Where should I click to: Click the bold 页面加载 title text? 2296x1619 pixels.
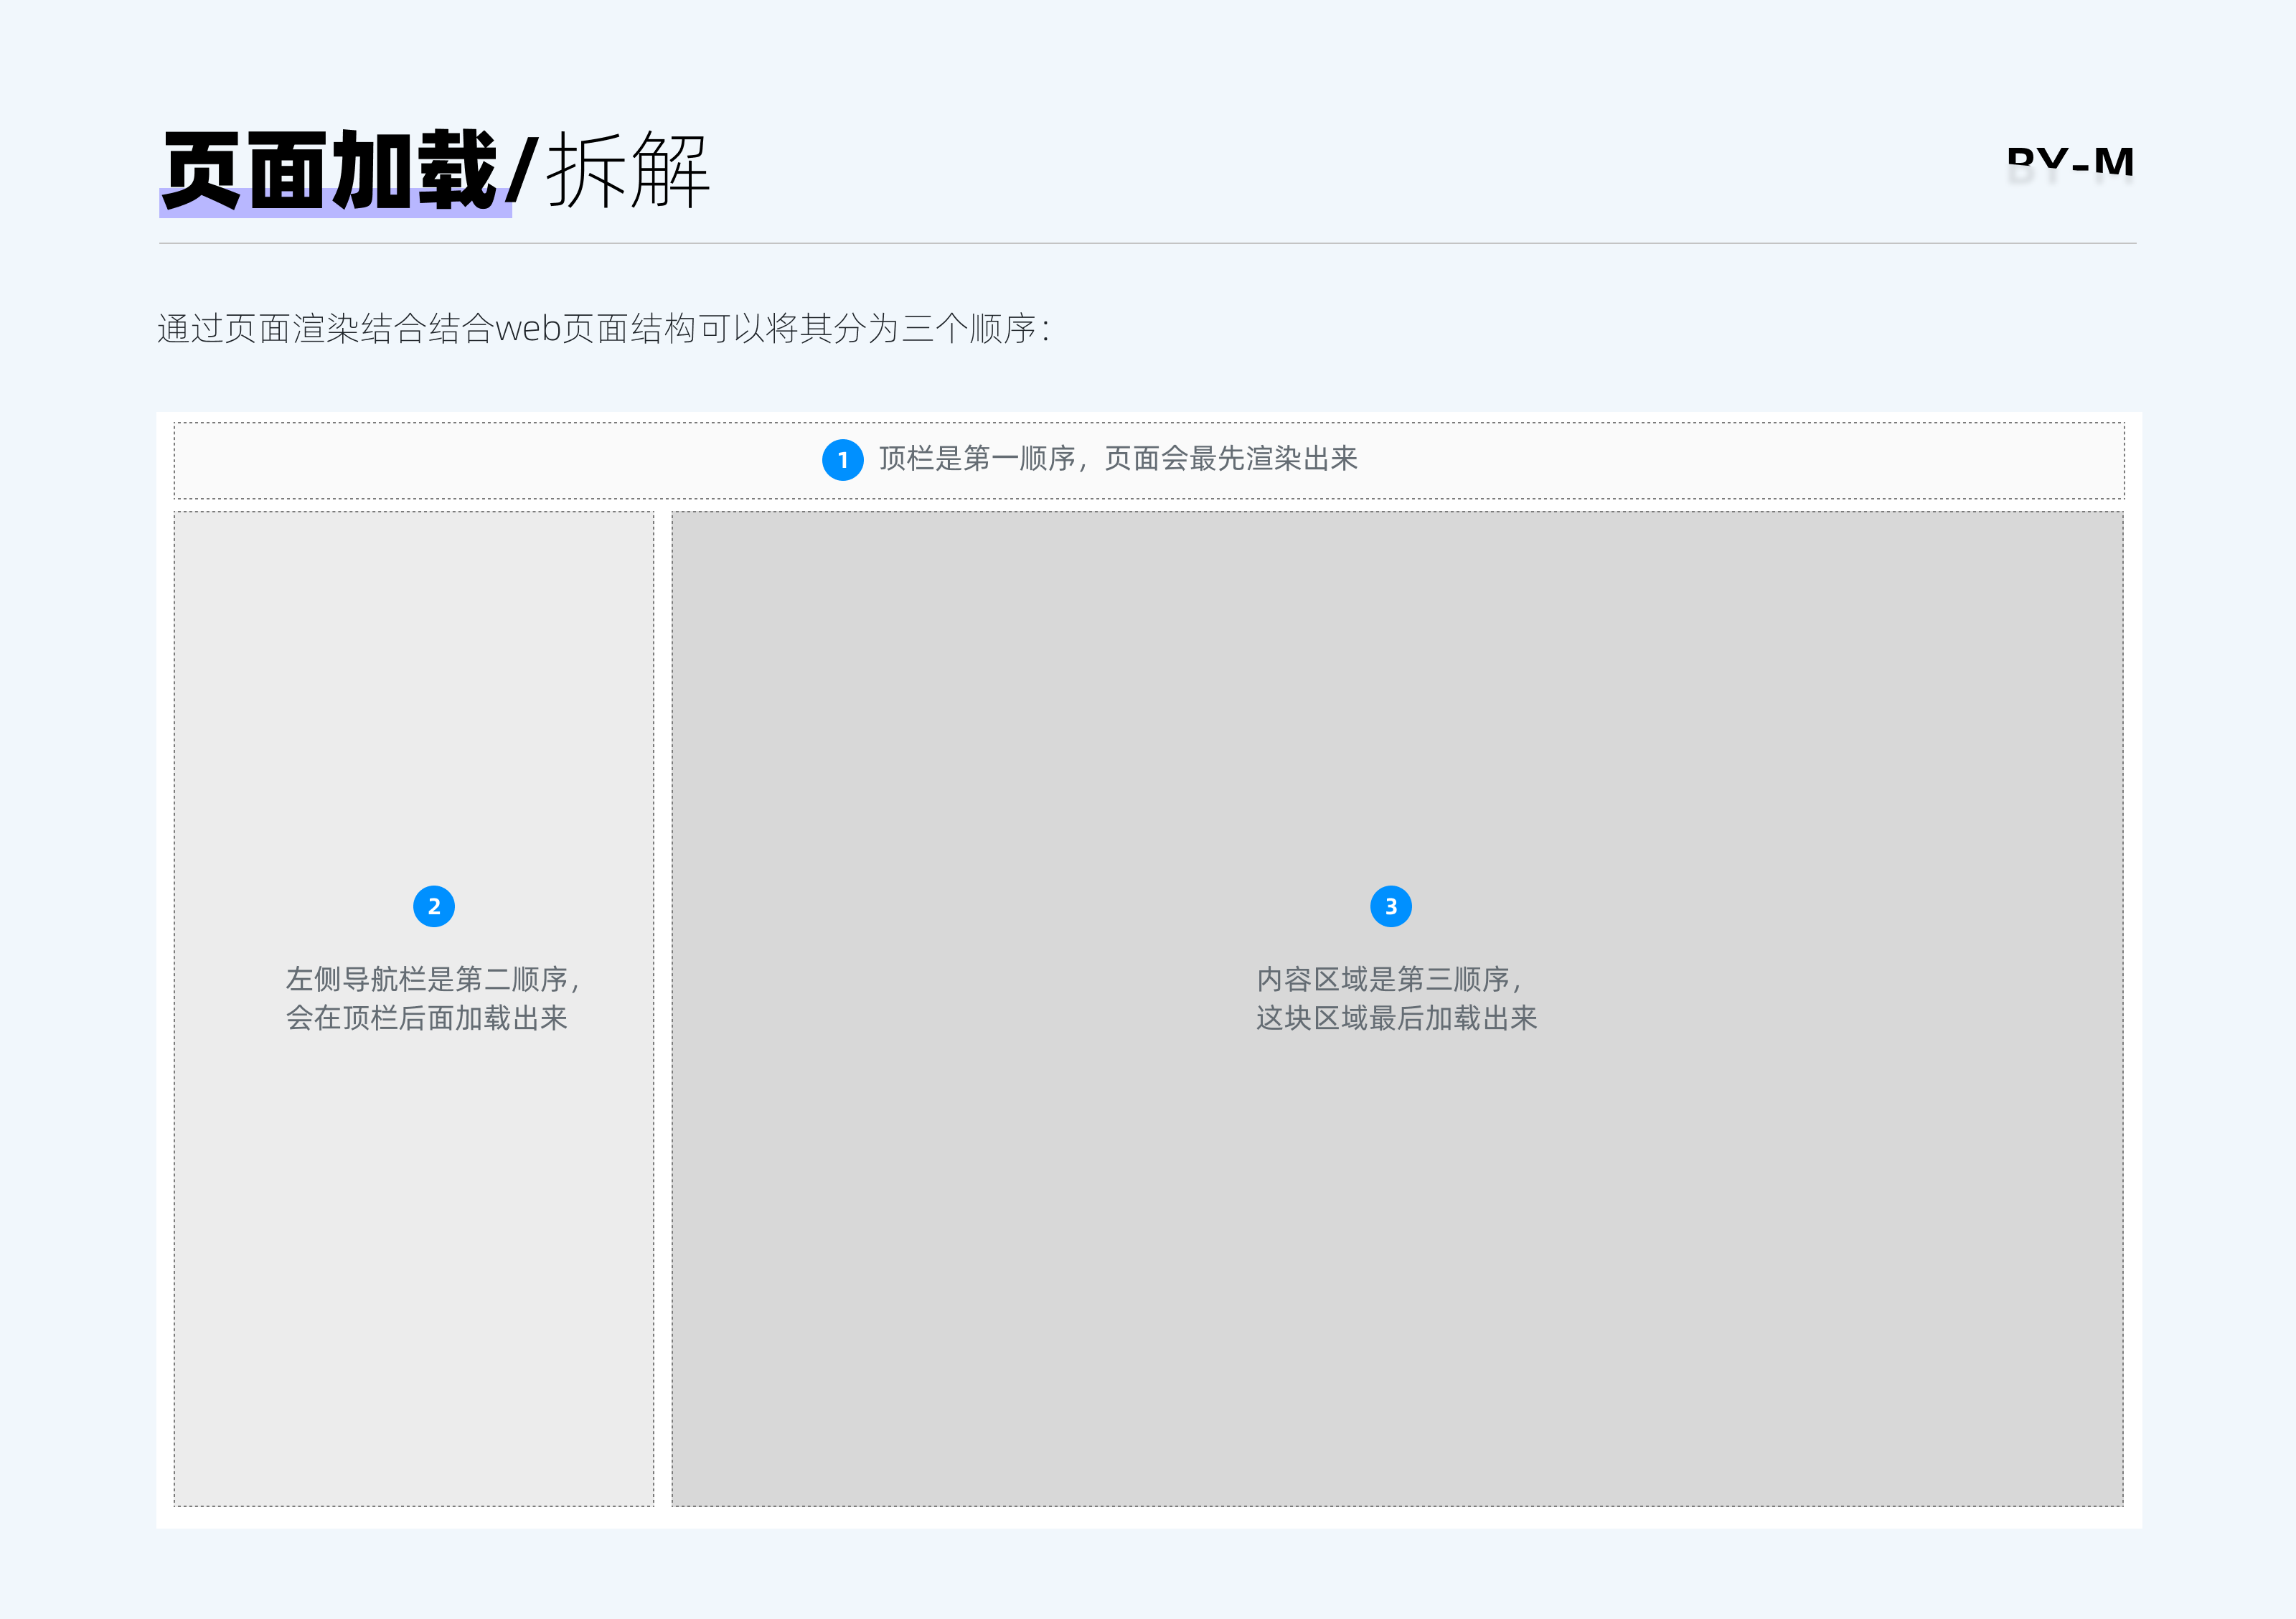(x=330, y=170)
